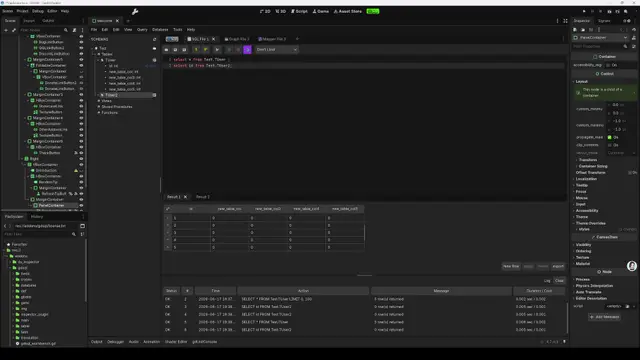This screenshot has width=640, height=360.
Task: Click the scene filter search icon
Action: pyautogui.click(x=66, y=30)
